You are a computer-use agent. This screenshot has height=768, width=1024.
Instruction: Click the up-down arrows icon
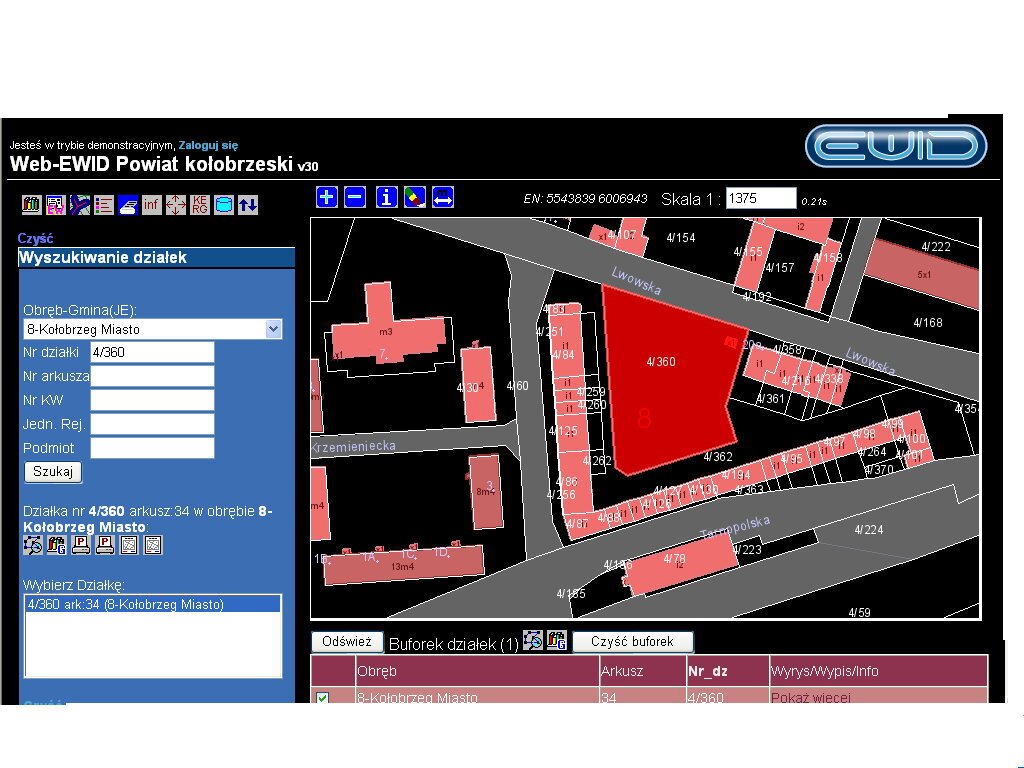click(x=248, y=205)
